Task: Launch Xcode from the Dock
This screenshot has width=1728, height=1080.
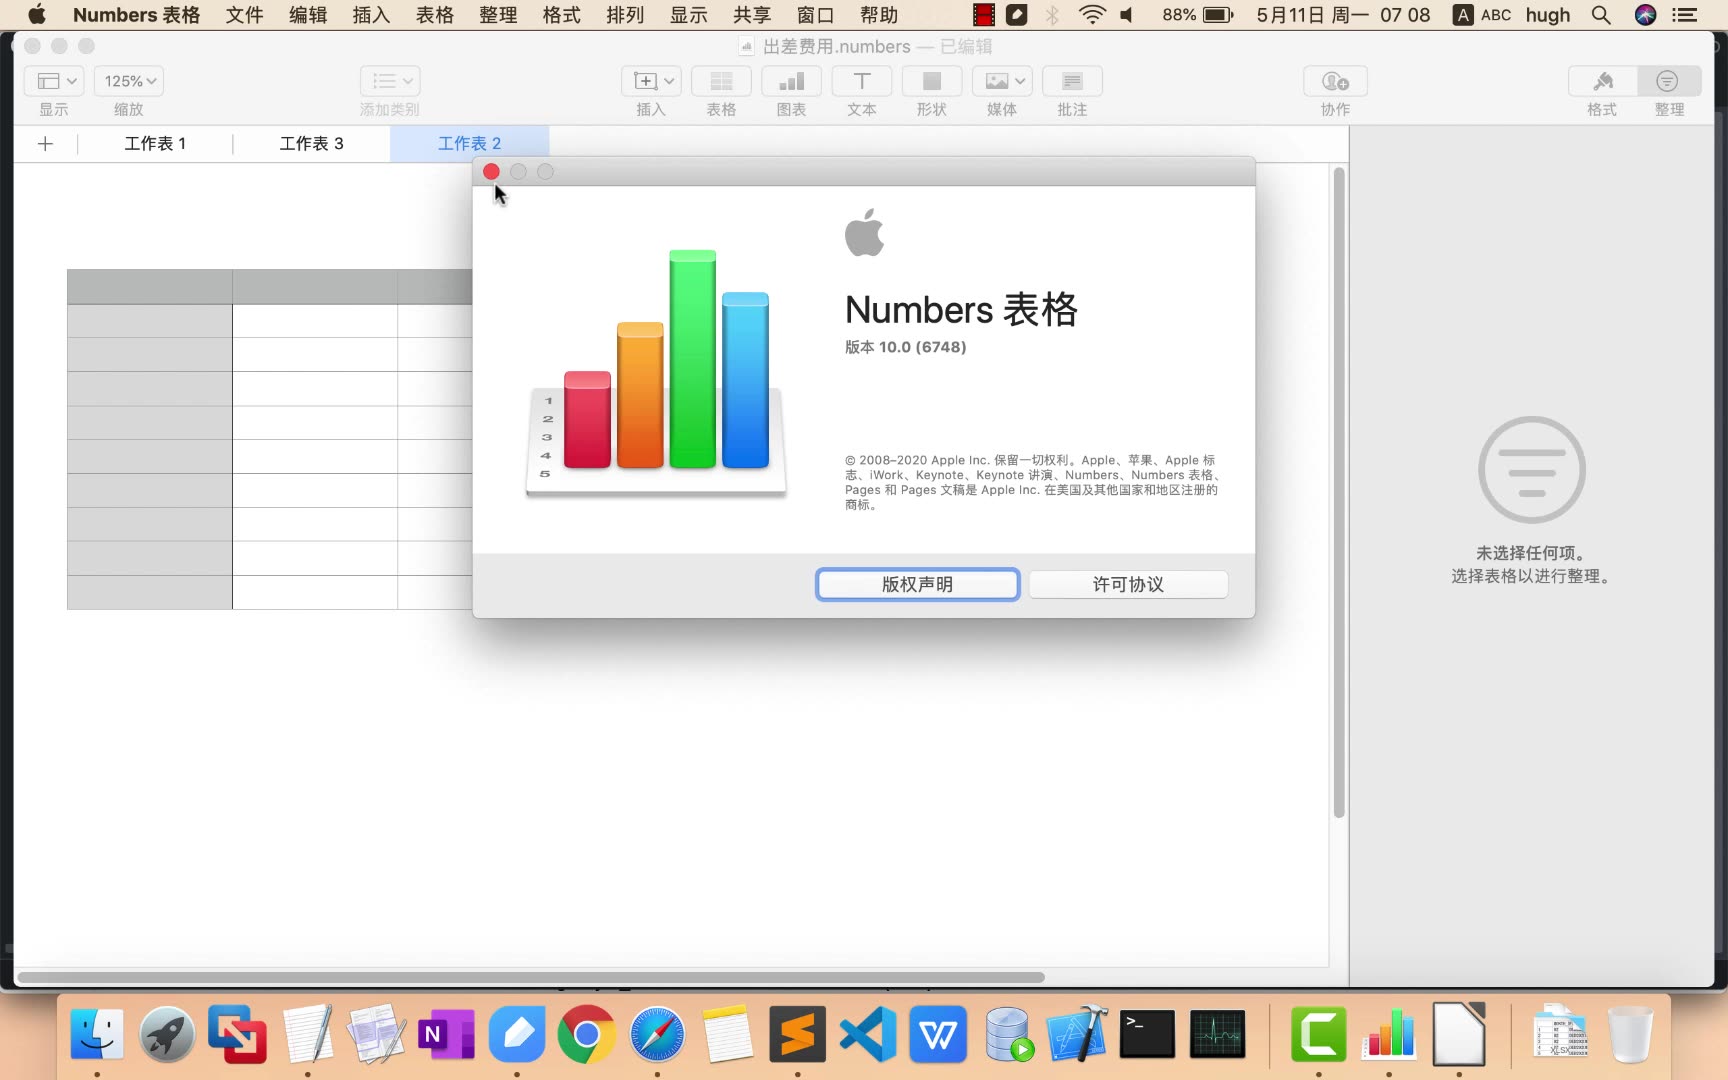Action: (1077, 1034)
